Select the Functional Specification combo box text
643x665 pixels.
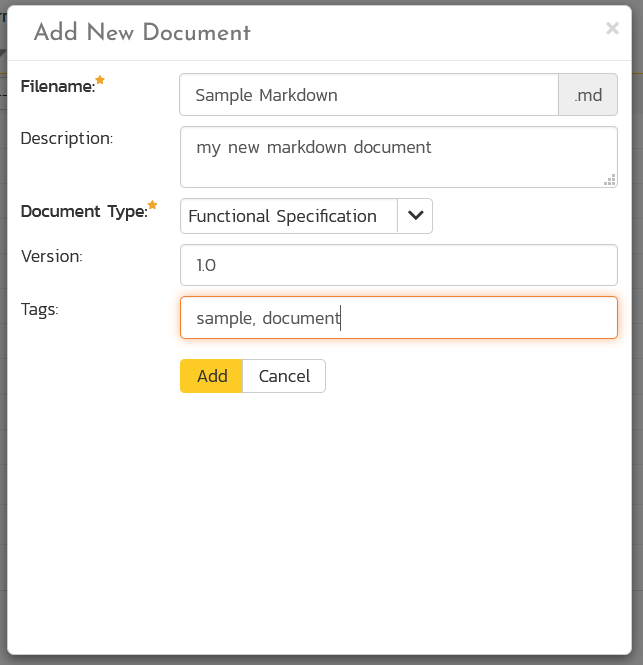289,216
